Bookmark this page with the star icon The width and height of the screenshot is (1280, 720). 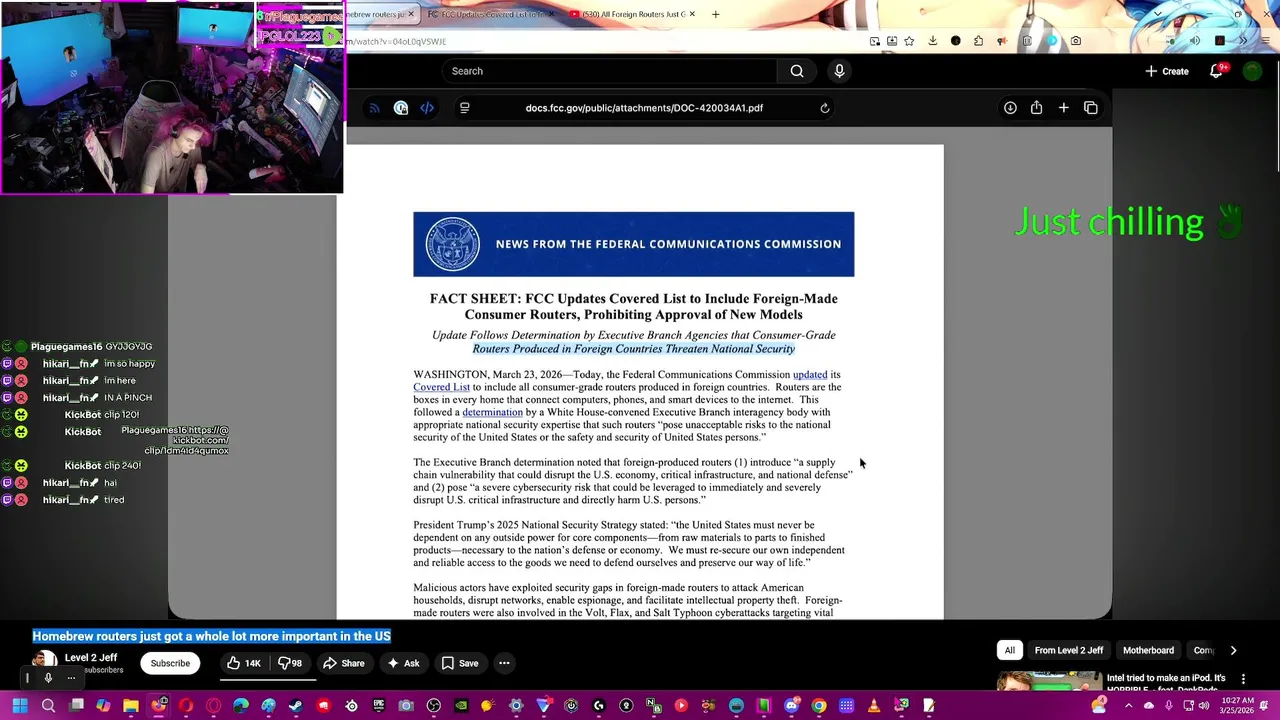coord(909,41)
